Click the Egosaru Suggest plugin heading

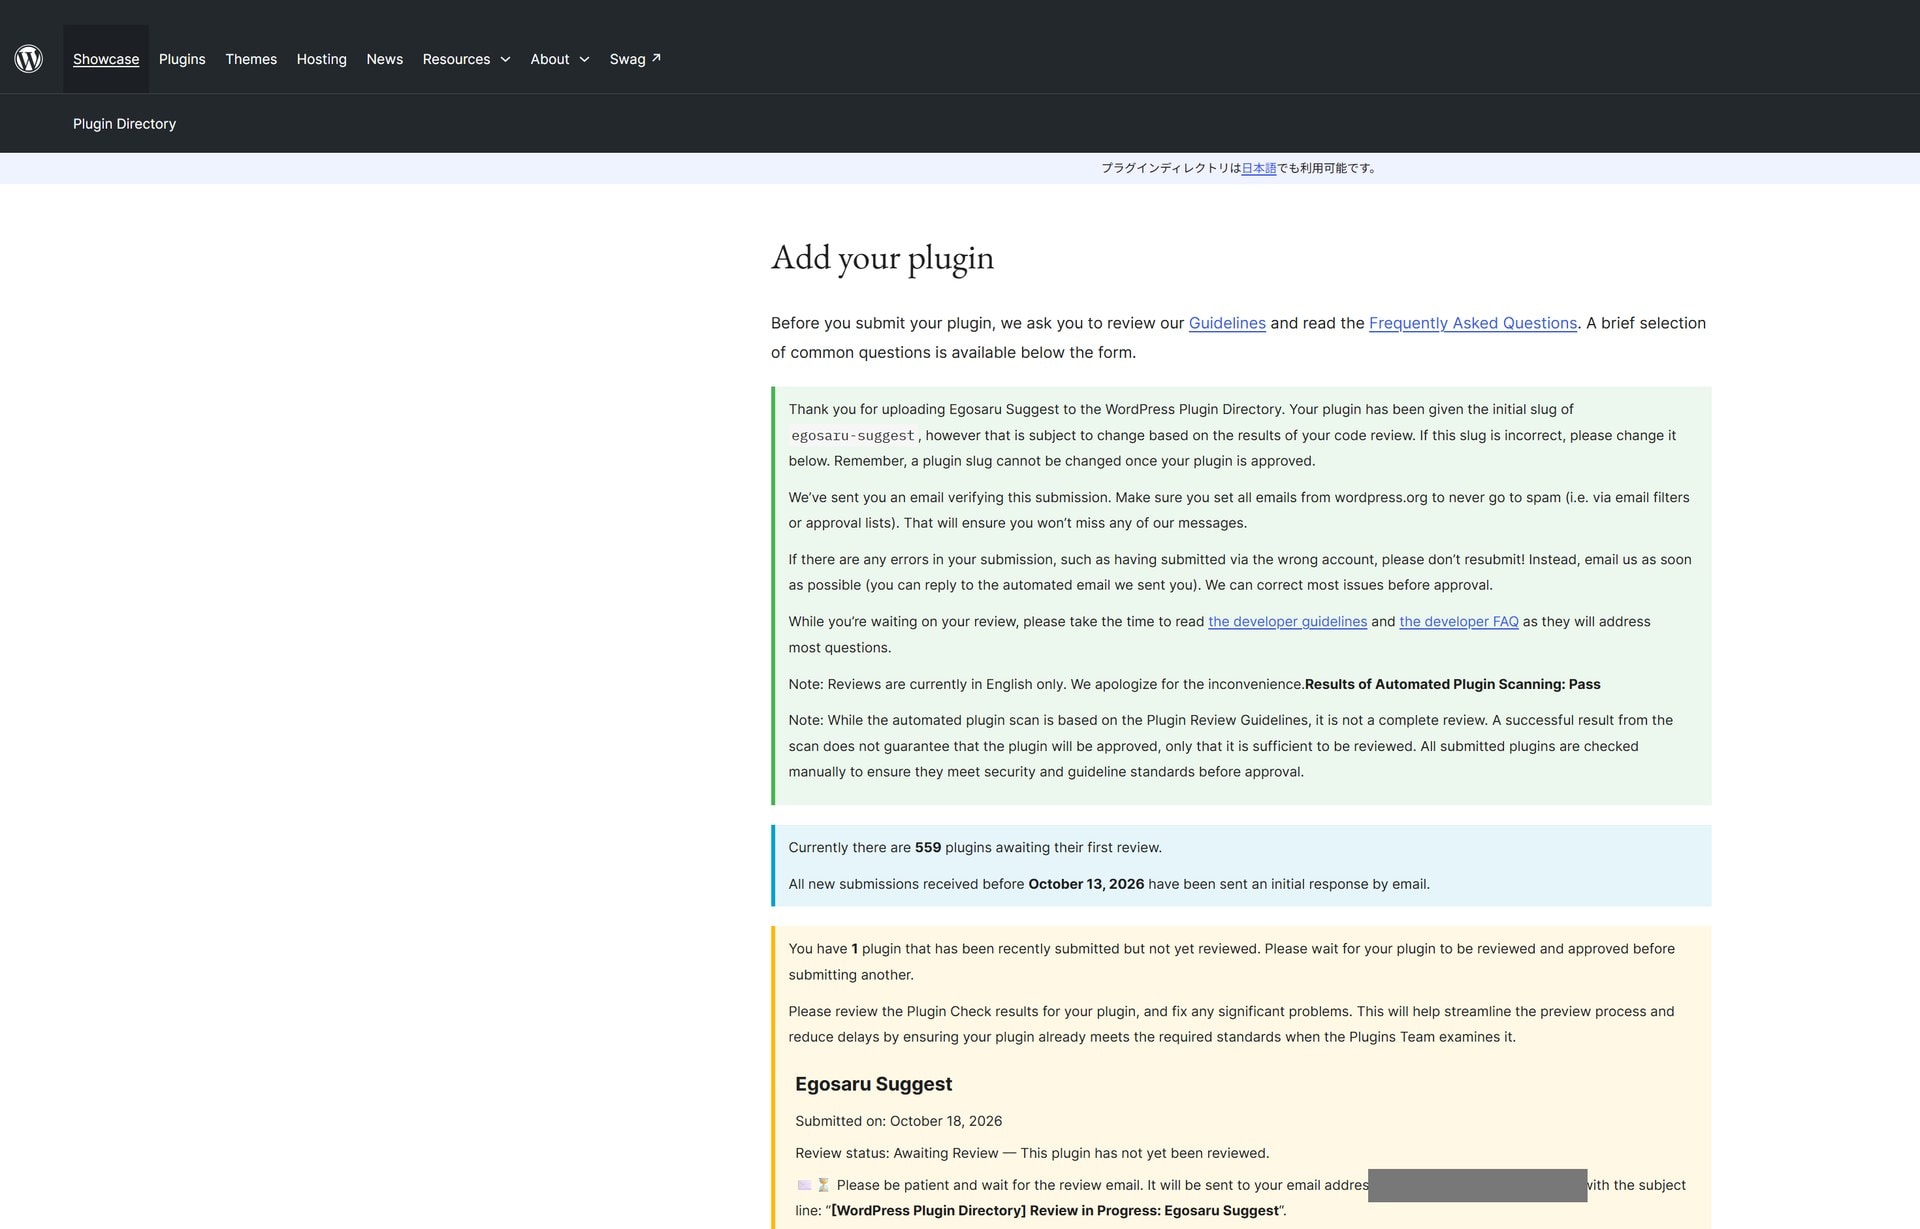tap(873, 1084)
